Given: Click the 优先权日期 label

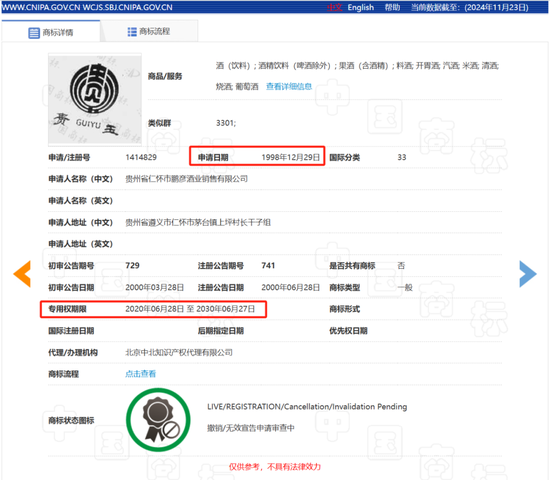Looking at the screenshot, I should click(x=348, y=331).
